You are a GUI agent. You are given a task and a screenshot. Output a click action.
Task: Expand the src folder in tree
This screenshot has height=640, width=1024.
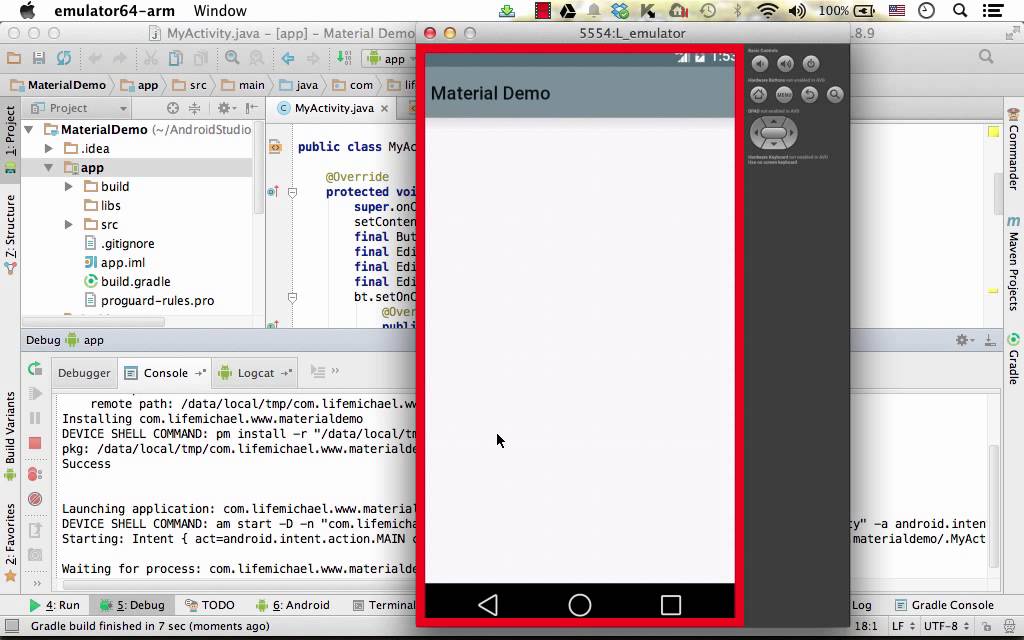pos(69,224)
